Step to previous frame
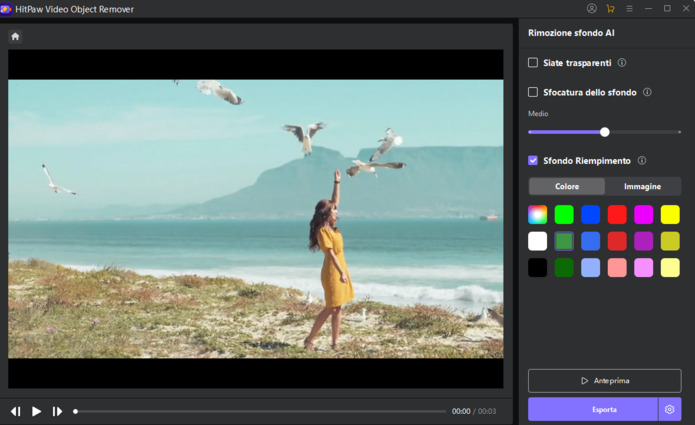 (x=16, y=411)
